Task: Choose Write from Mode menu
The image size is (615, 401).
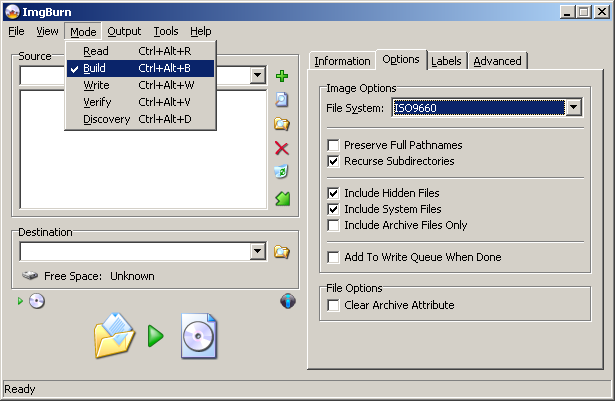Action: [140, 85]
